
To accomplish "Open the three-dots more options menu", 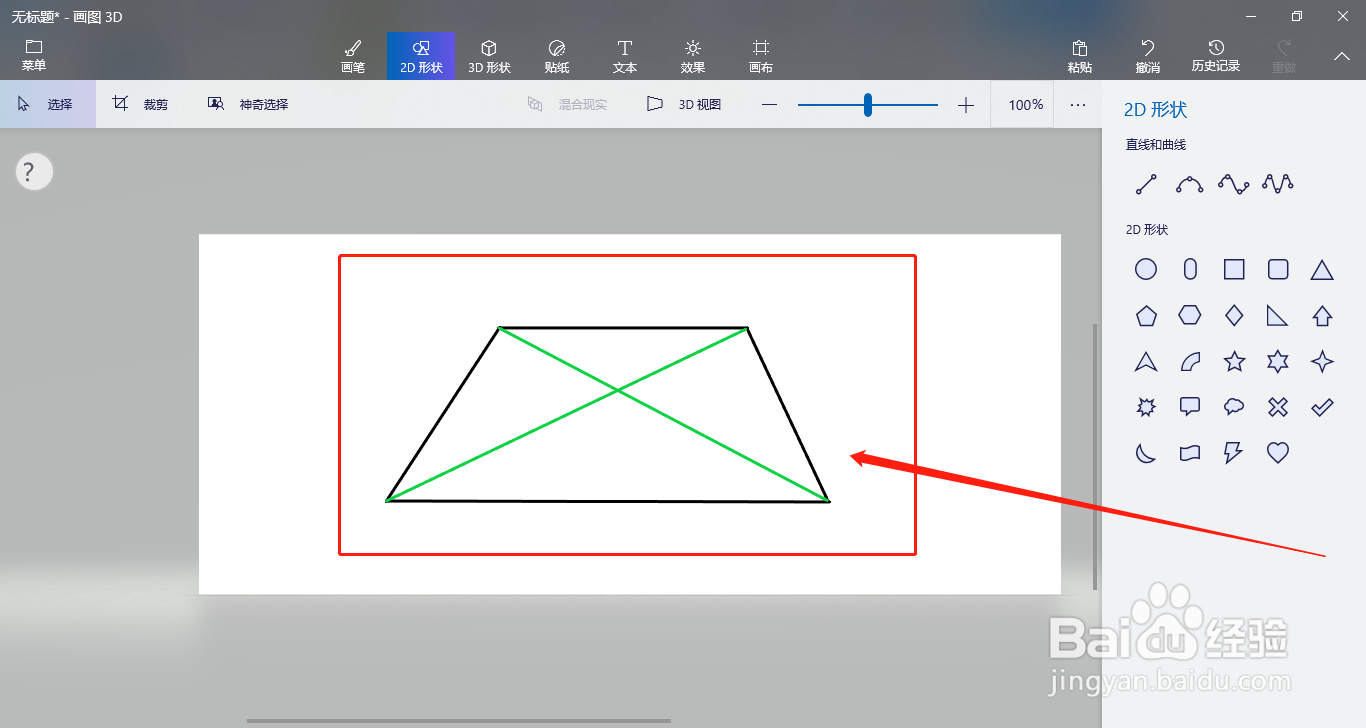I will [x=1078, y=104].
